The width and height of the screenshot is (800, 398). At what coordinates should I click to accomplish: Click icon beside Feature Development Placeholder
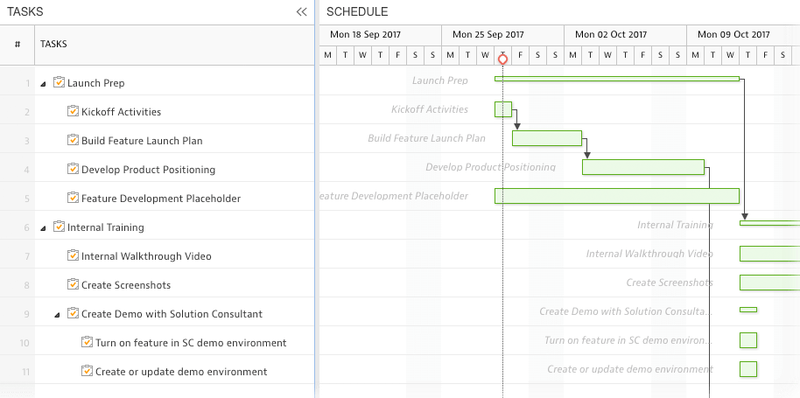point(73,197)
